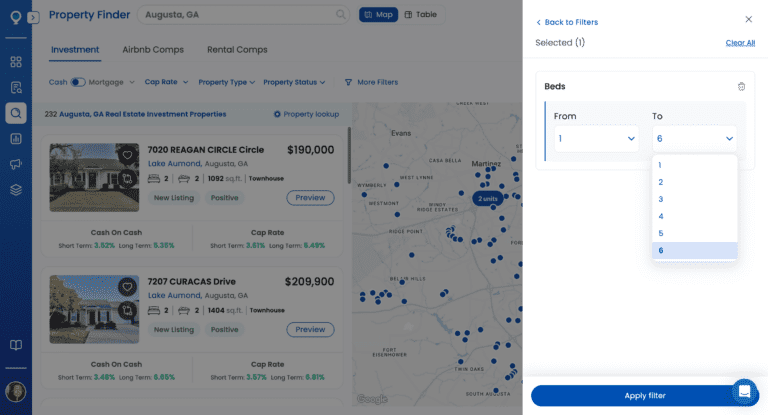Screen dimensions: 768x415
Task: Favorite the 7020 Reagan Circle listing heart
Action: pyautogui.click(x=127, y=155)
